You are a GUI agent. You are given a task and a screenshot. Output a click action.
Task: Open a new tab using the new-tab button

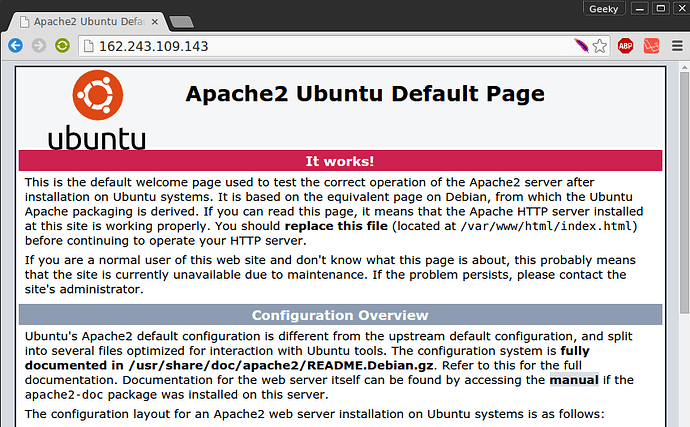(x=181, y=21)
